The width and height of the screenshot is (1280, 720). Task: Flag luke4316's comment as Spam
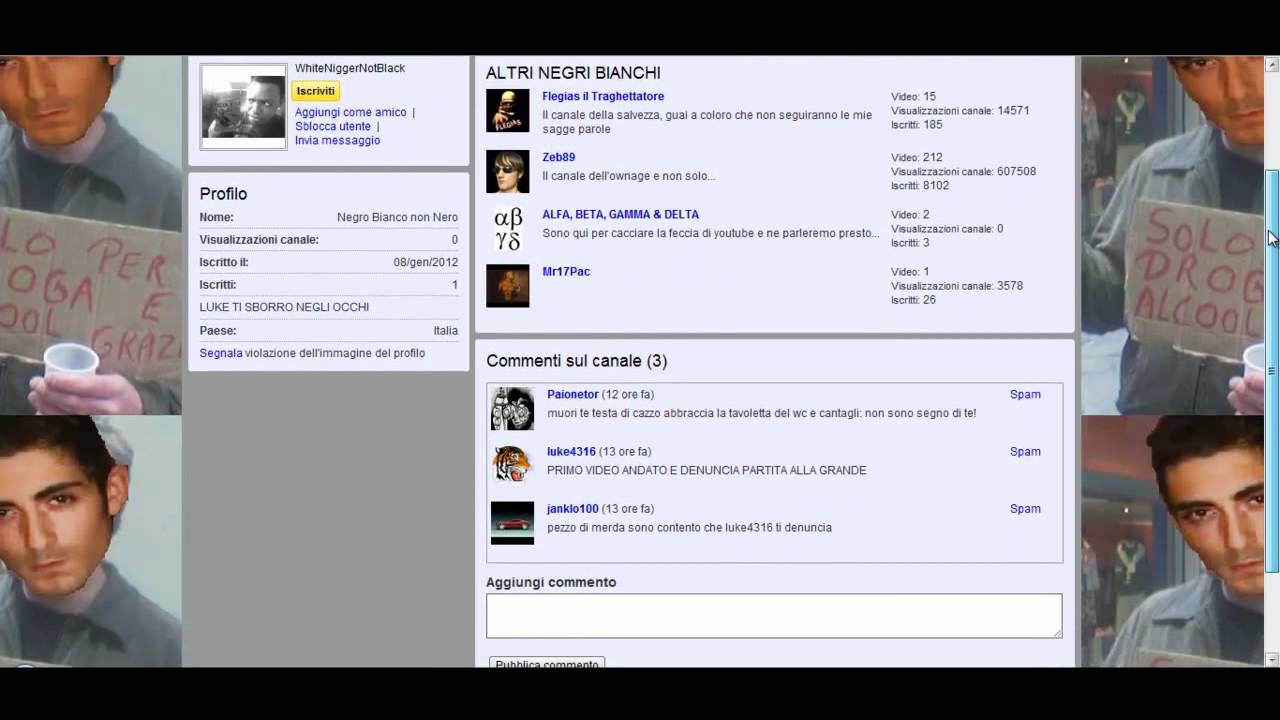click(1025, 452)
